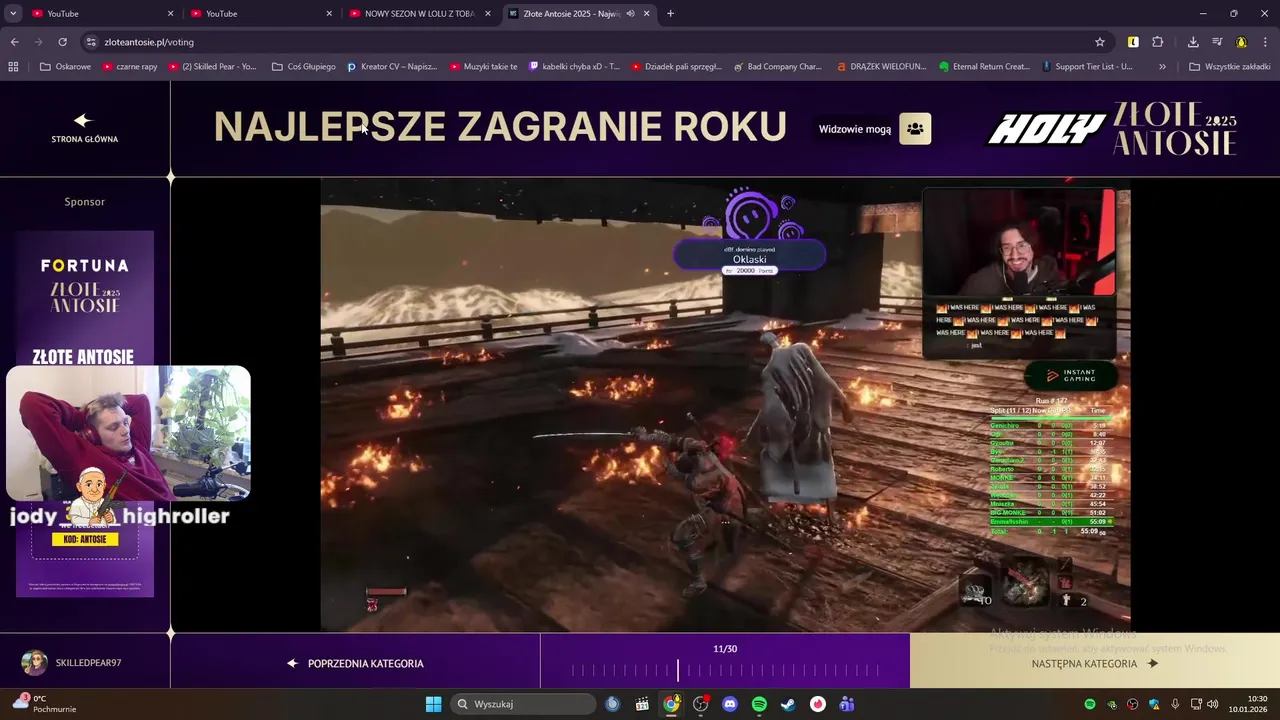Open Bad Company Char bookmark
The width and height of the screenshot is (1280, 720).
(777, 67)
